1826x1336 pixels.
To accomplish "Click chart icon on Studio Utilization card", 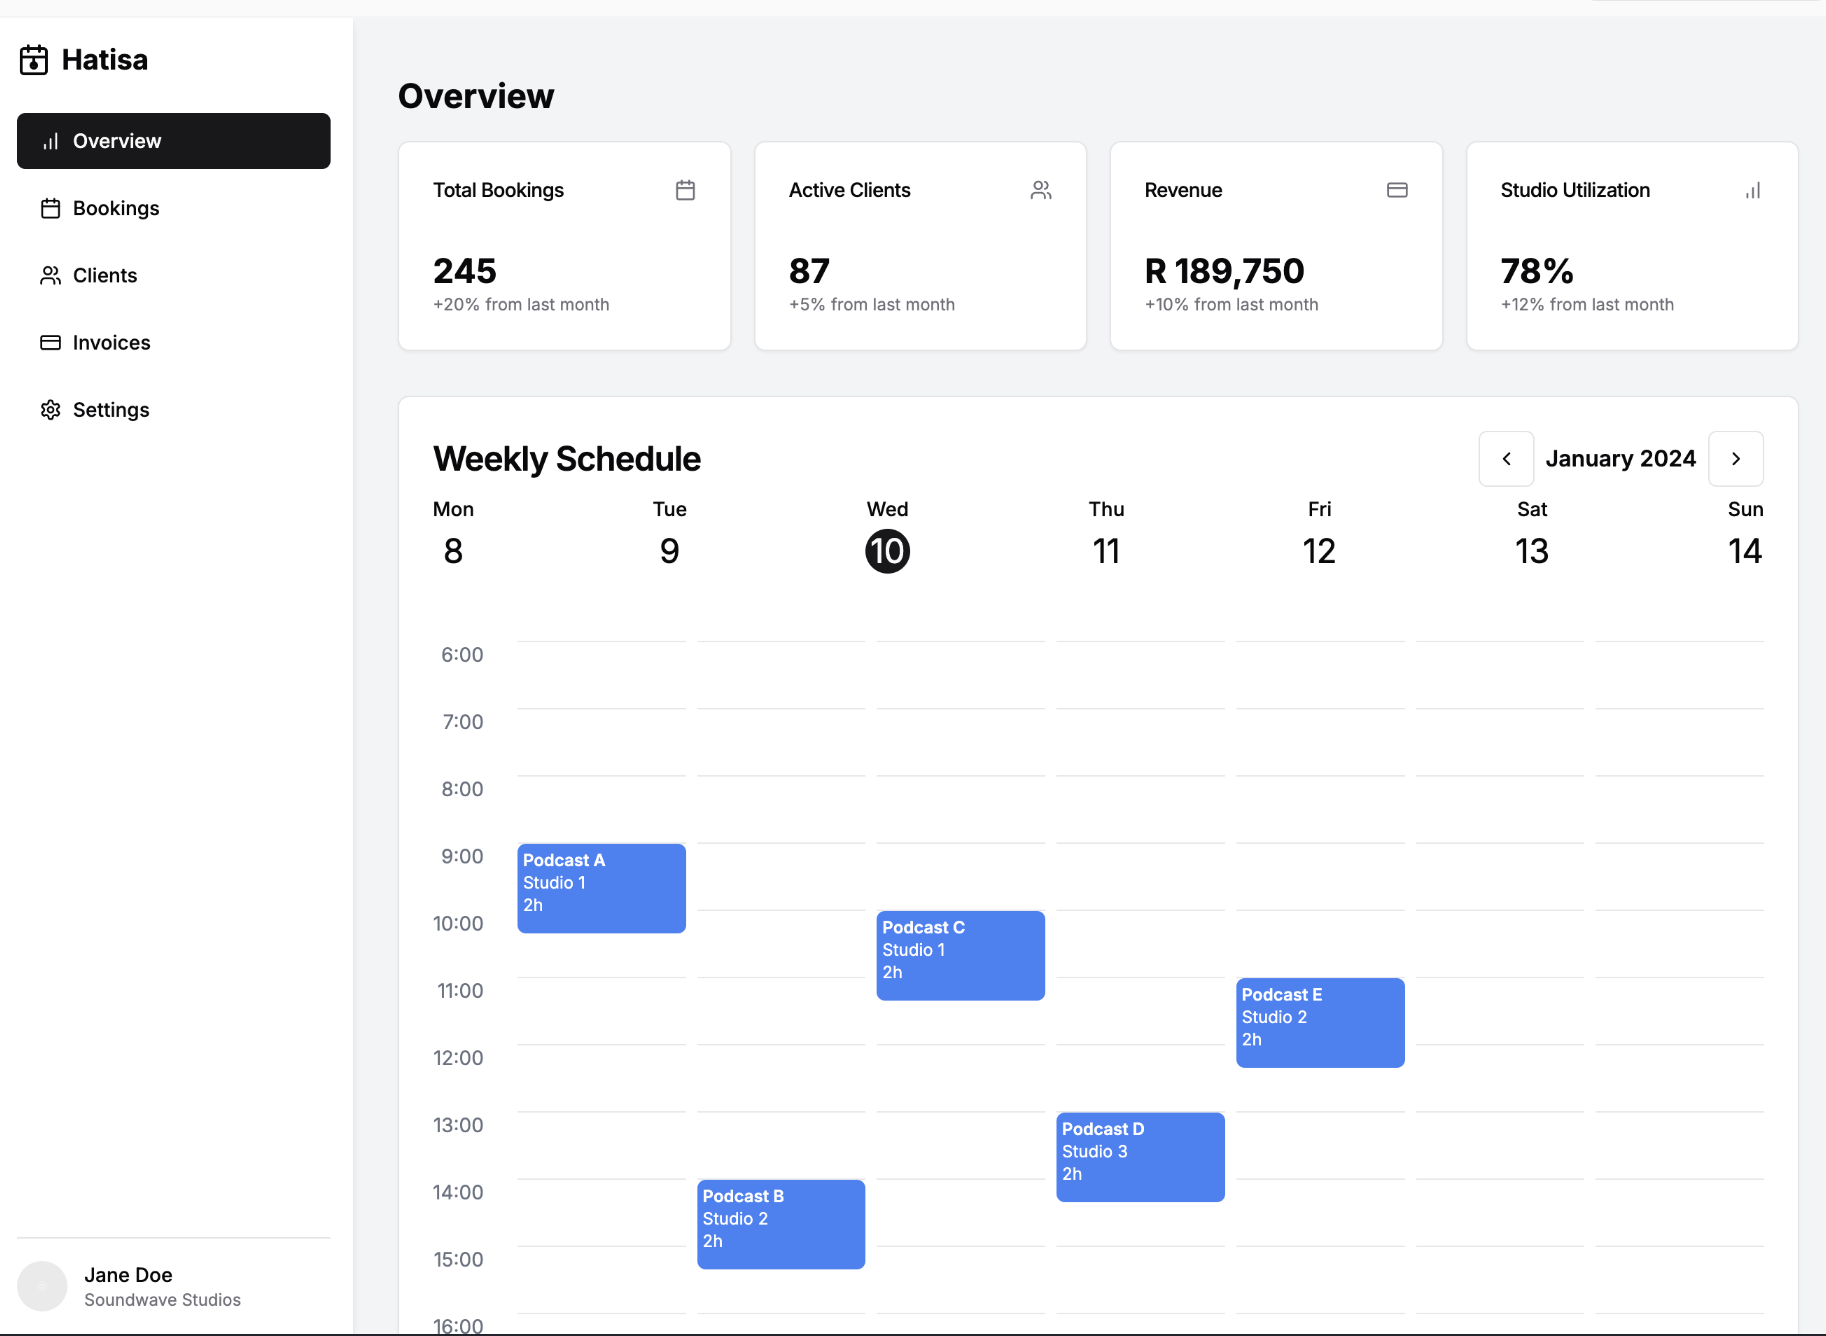I will point(1753,190).
